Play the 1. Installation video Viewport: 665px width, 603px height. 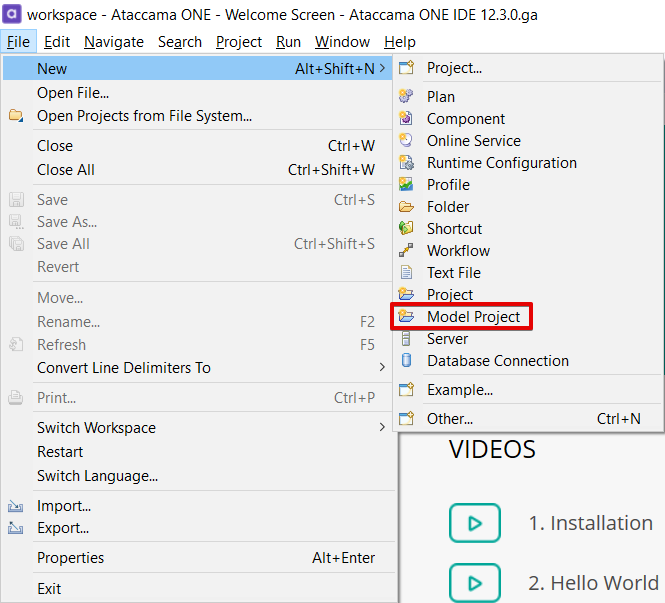coord(475,523)
